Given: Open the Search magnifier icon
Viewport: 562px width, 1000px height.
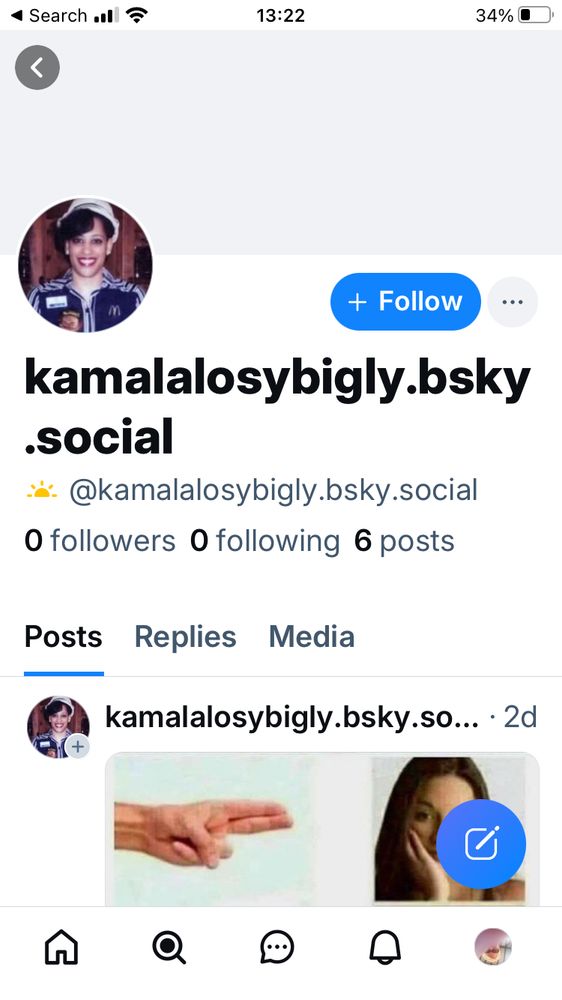Looking at the screenshot, I should pyautogui.click(x=169, y=947).
